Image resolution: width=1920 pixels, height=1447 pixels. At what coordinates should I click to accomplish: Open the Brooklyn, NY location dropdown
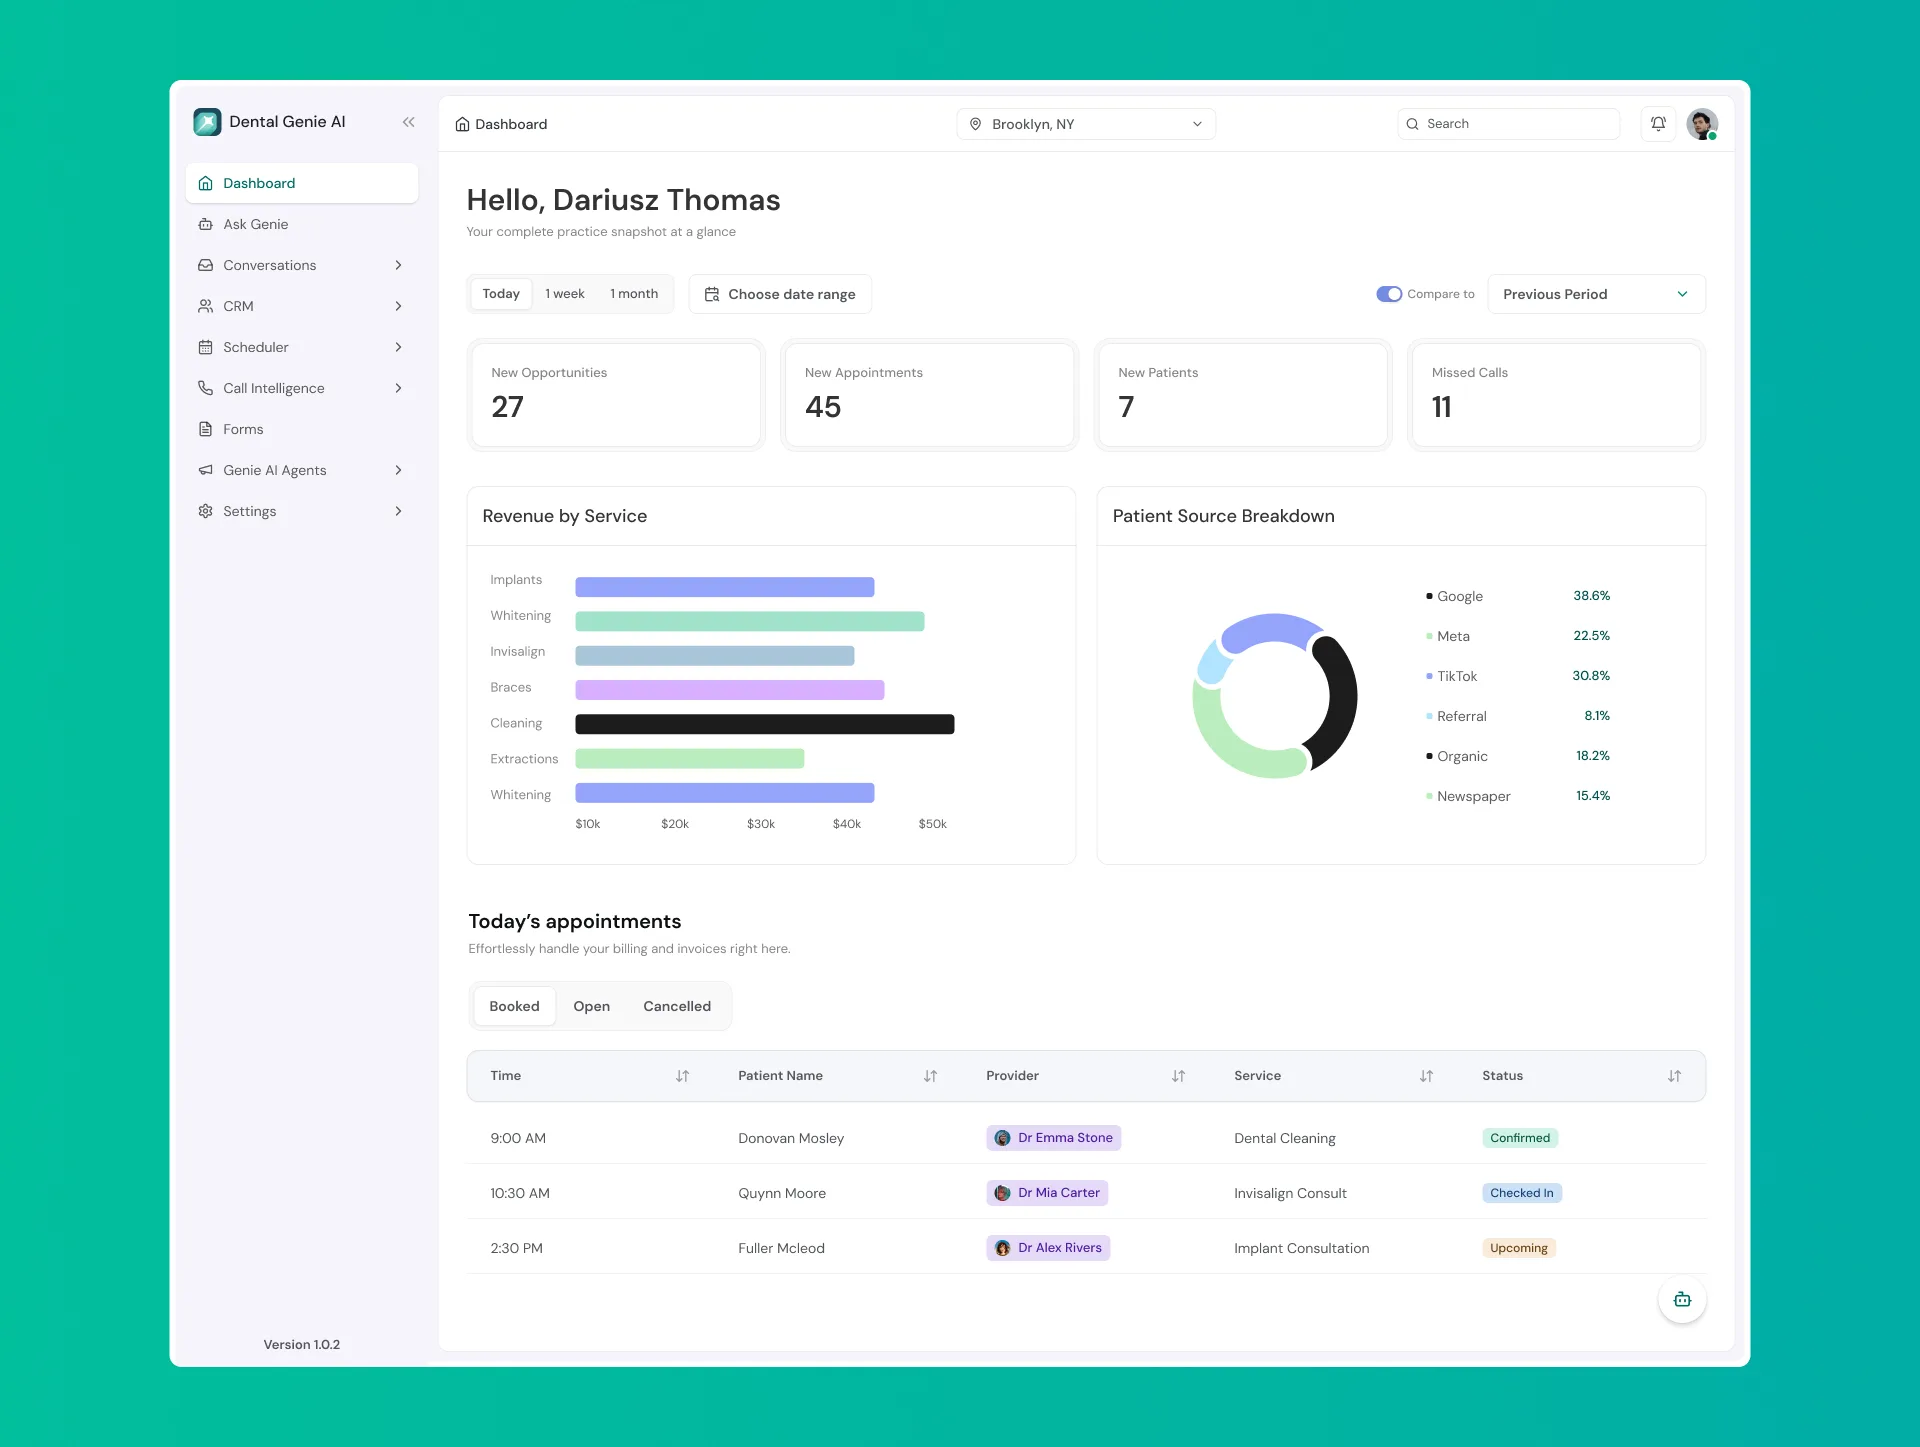coord(1085,124)
